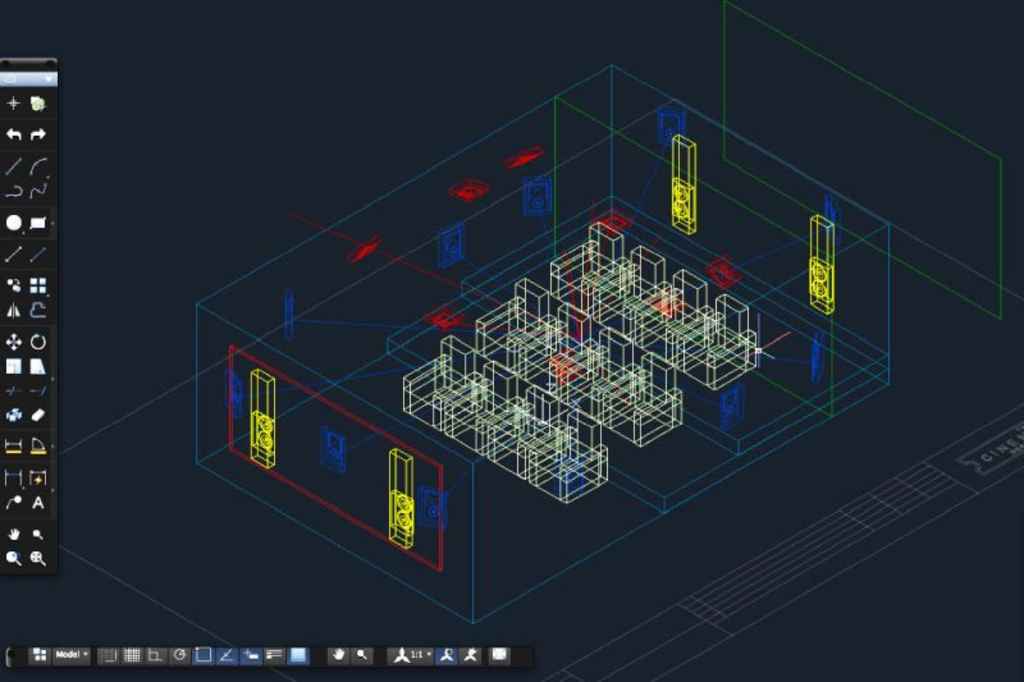The height and width of the screenshot is (682, 1024).
Task: Select the Spline curve tool
Action: tap(38, 191)
